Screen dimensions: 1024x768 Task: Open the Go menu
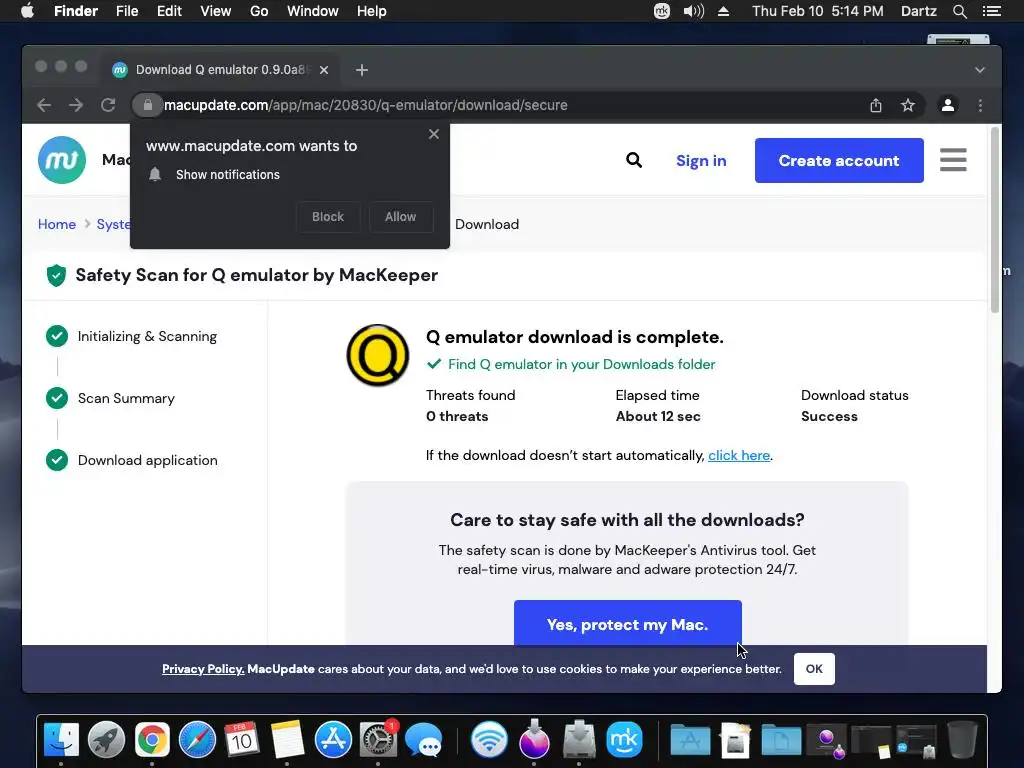point(259,11)
